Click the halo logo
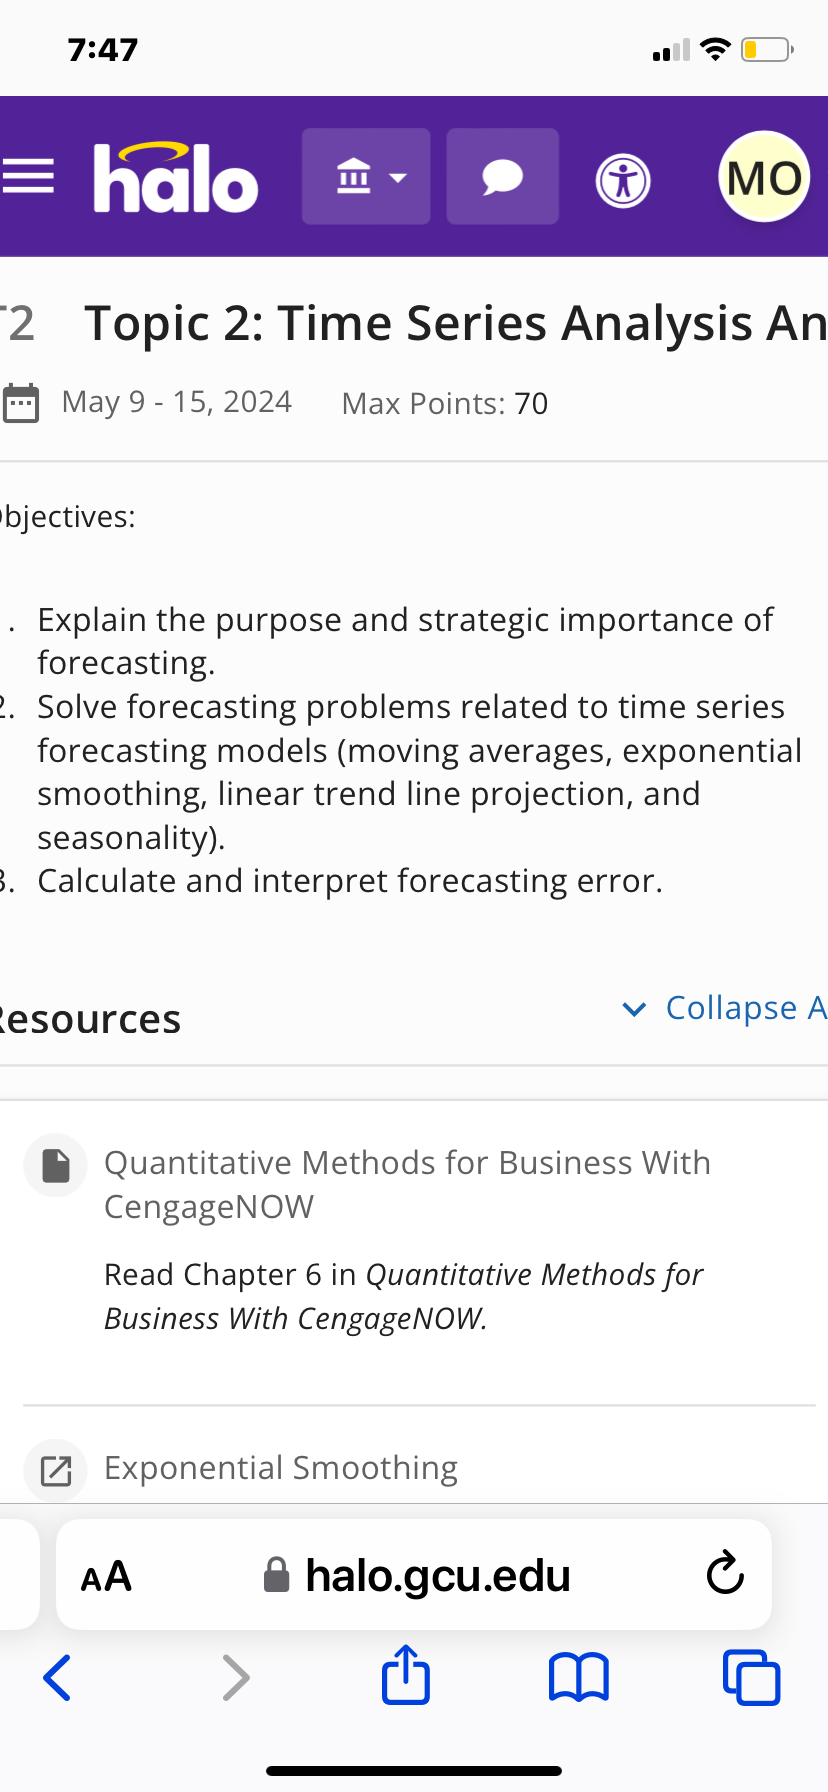The height and width of the screenshot is (1792, 828). point(175,176)
